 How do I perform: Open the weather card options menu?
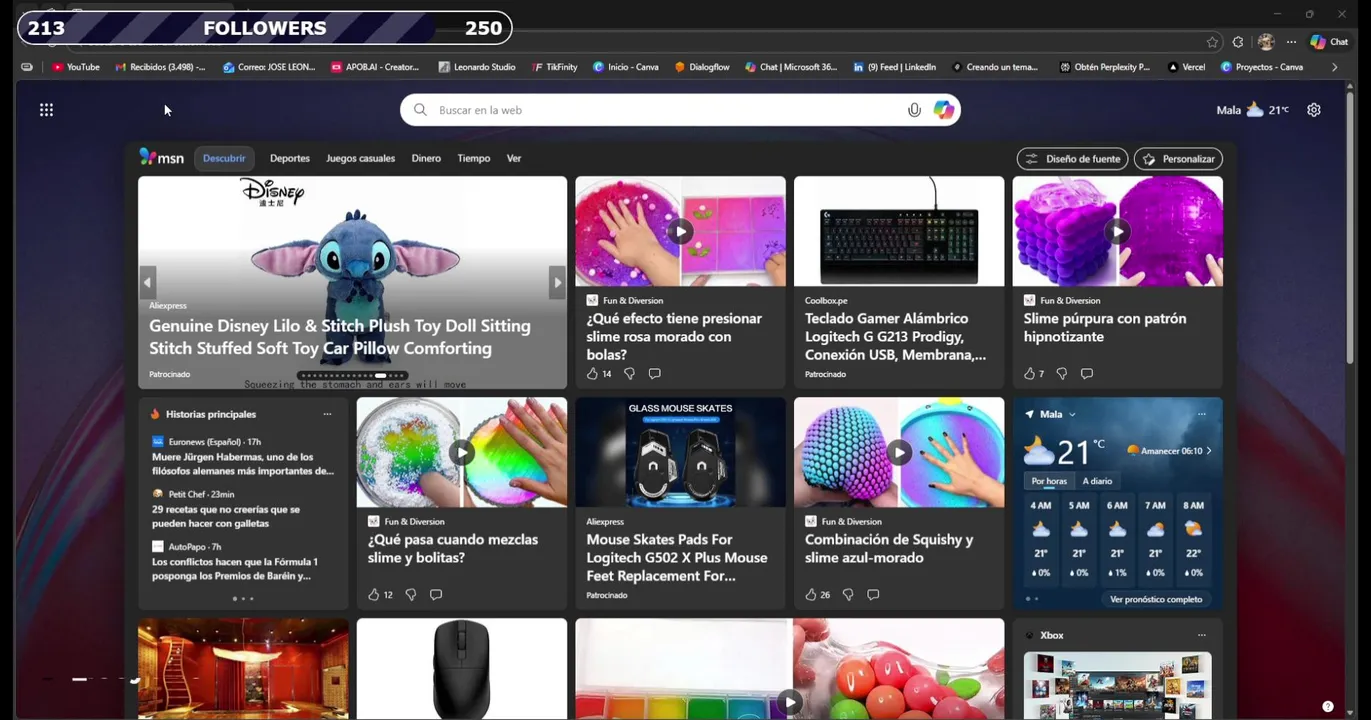[1202, 414]
